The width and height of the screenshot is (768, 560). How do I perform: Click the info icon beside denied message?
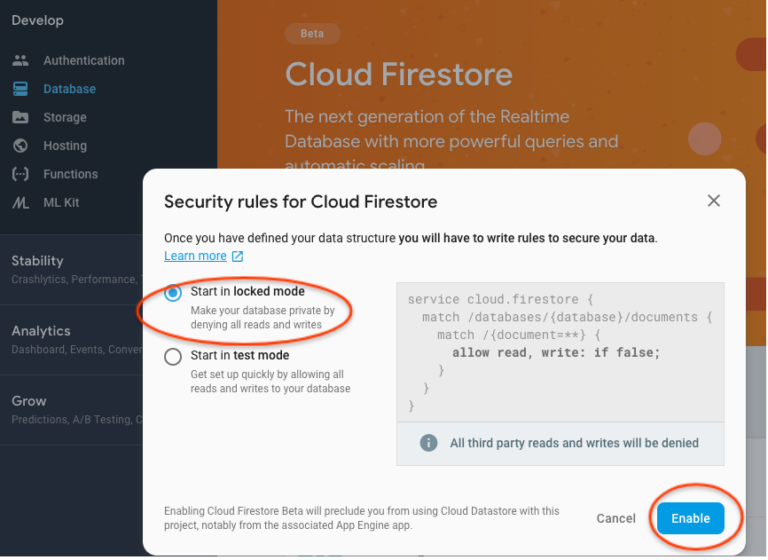coord(429,443)
